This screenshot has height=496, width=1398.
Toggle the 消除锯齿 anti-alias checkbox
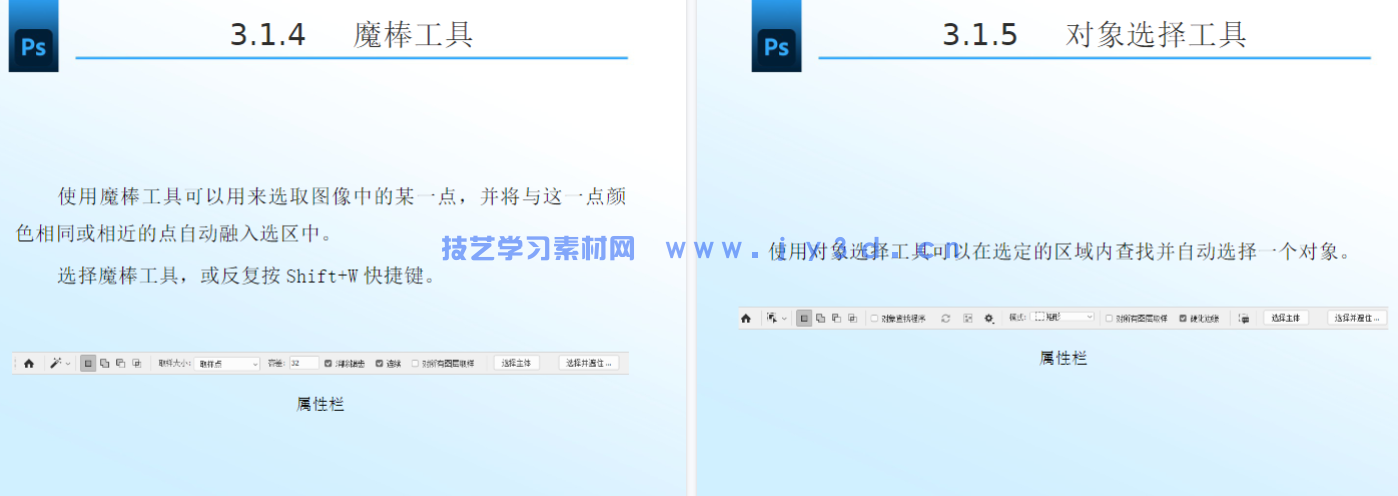329,364
